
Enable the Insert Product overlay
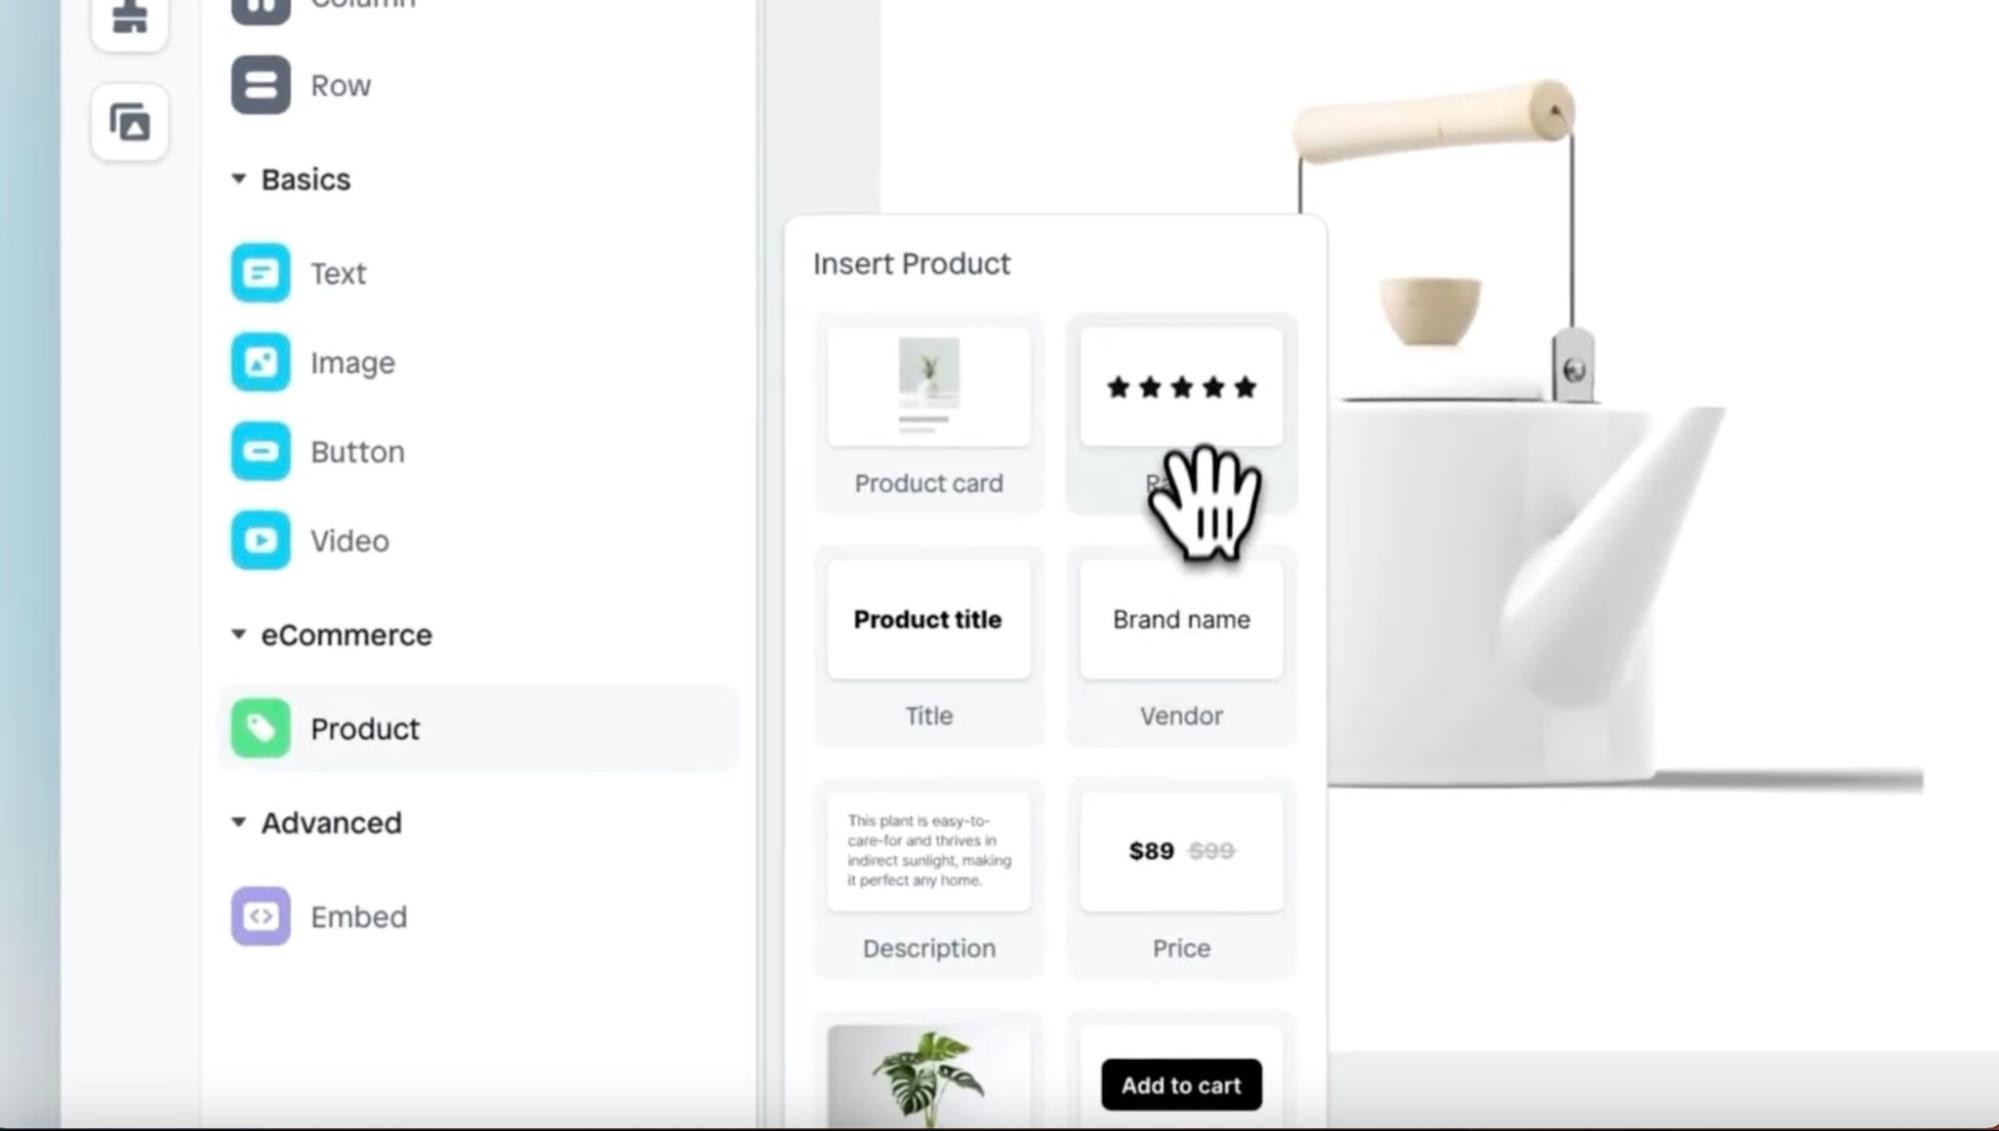pos(364,727)
